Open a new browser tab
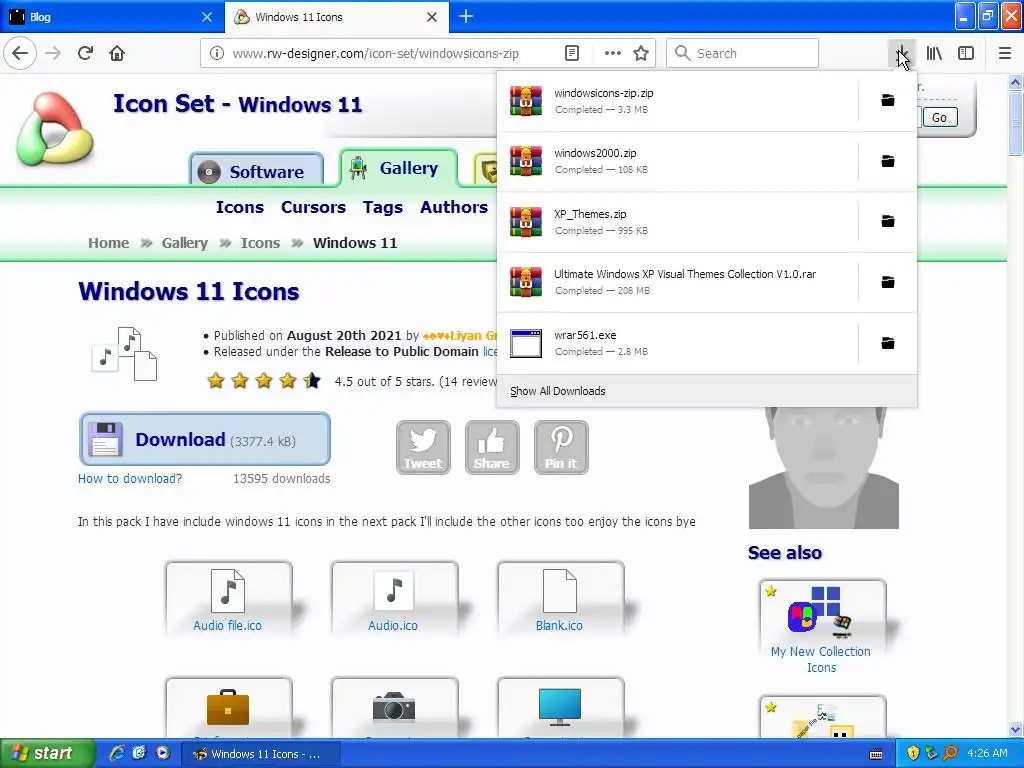The image size is (1024, 768). point(466,16)
